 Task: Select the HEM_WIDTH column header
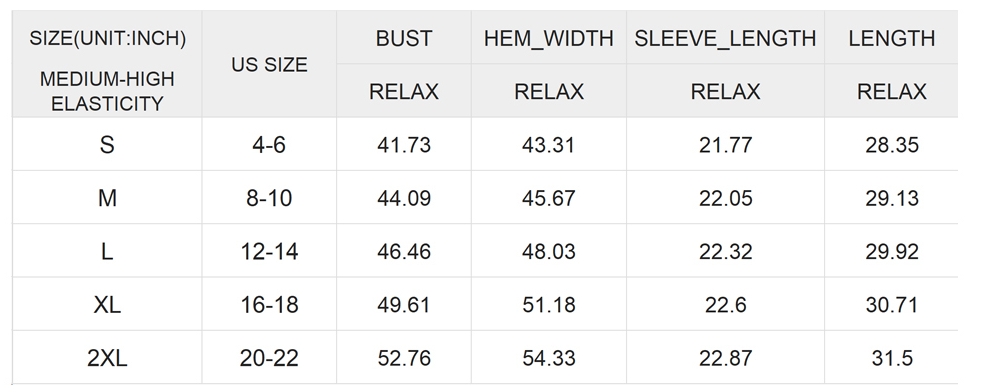click(549, 38)
